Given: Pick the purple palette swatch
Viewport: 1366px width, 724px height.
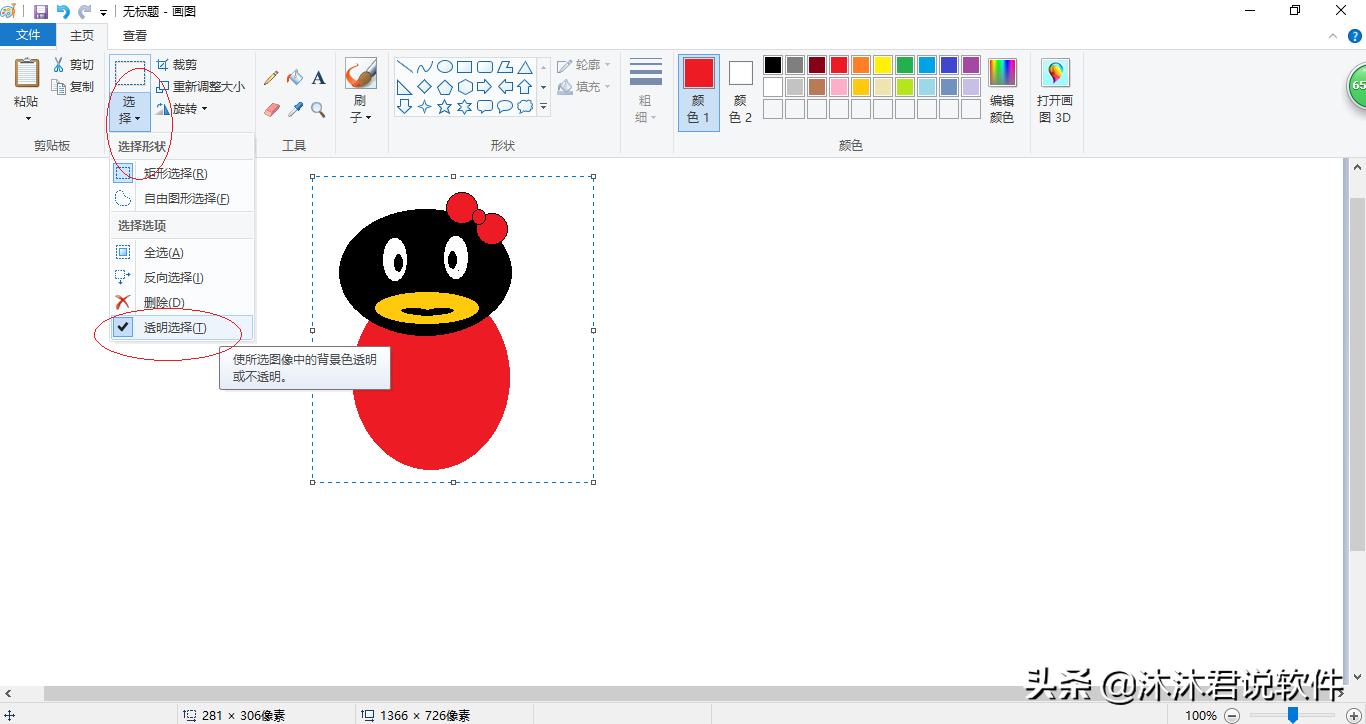Looking at the screenshot, I should click(971, 65).
